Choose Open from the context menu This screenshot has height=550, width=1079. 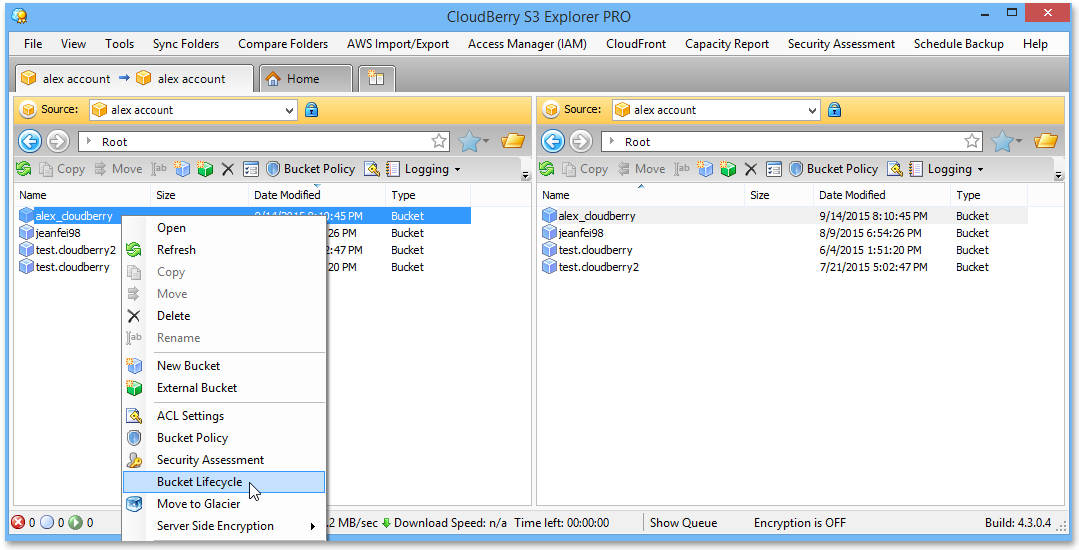click(224, 228)
